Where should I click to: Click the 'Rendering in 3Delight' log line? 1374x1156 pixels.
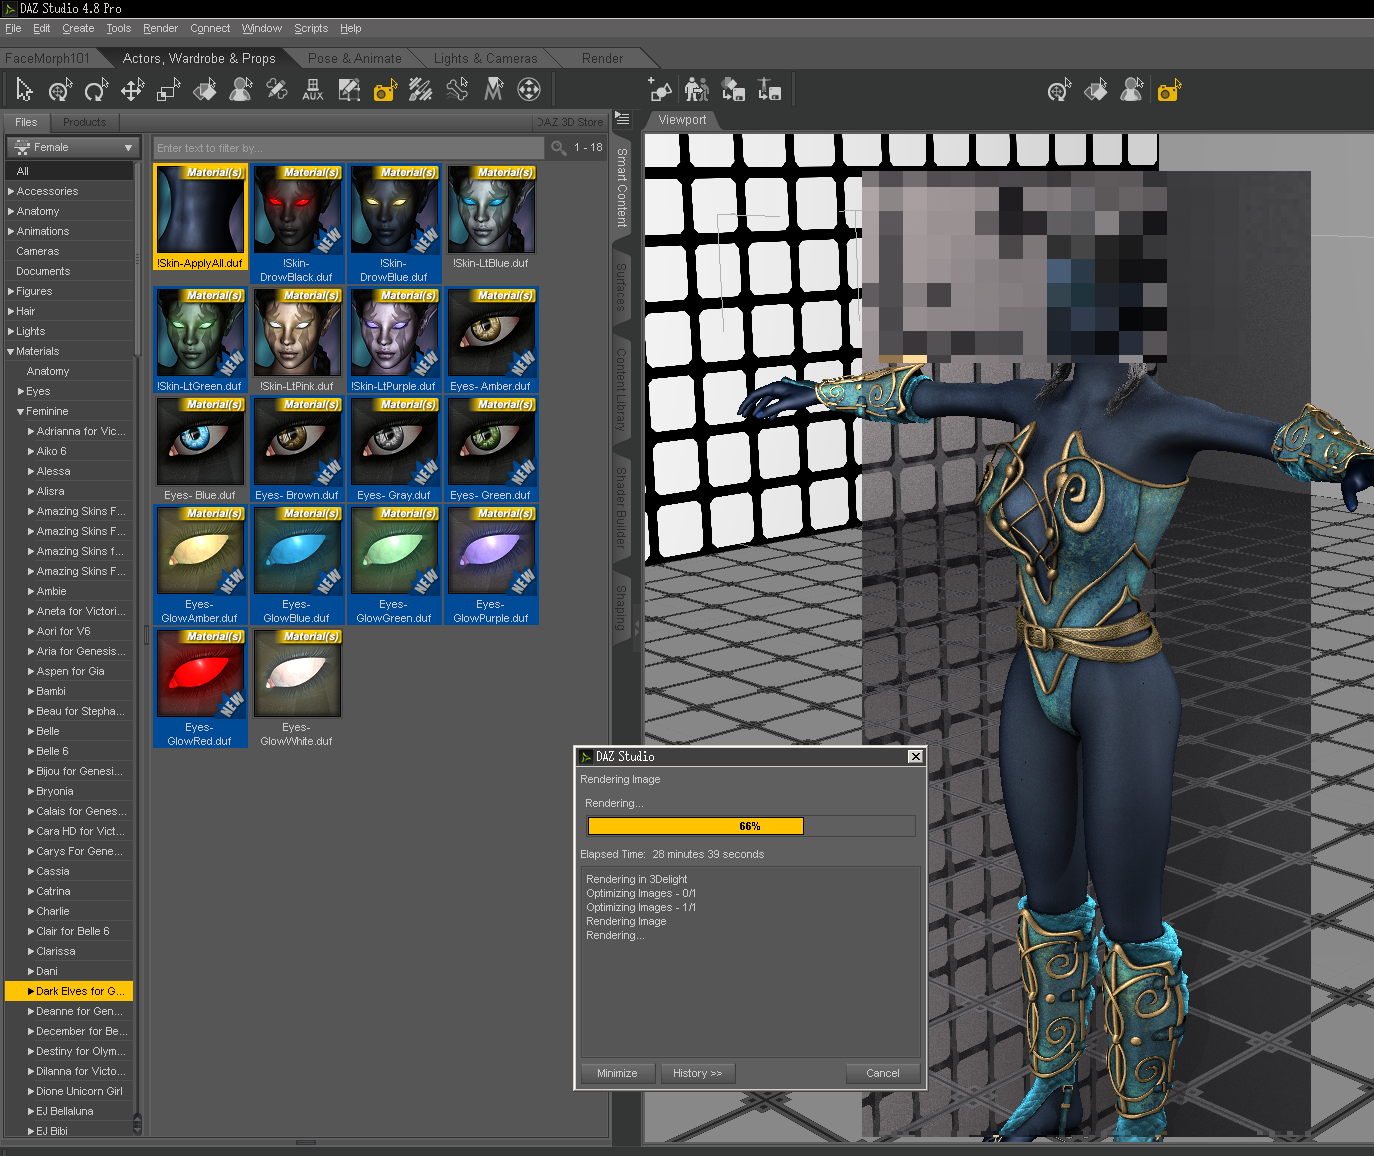click(x=637, y=880)
